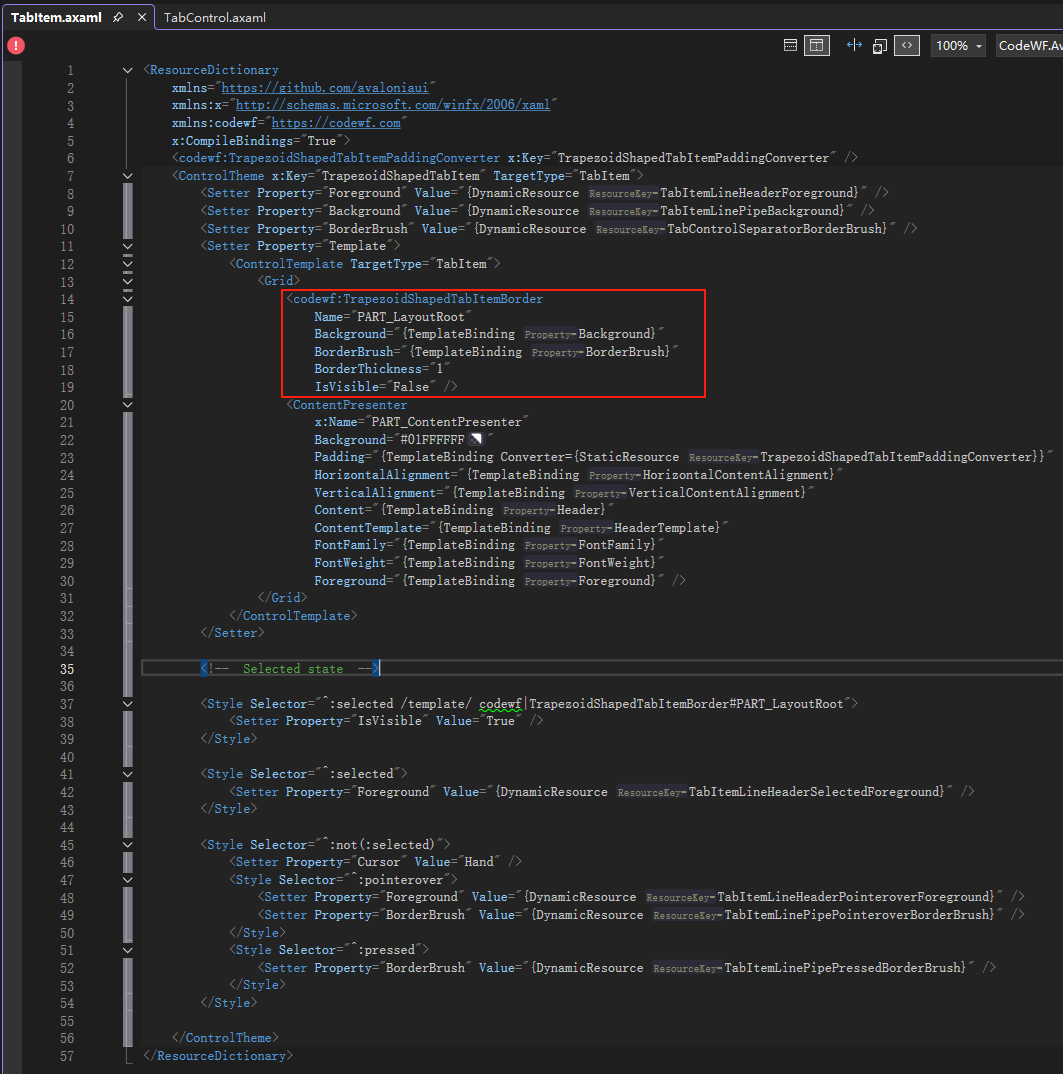This screenshot has height=1074, width=1063.
Task: Open the schemas.microsoft.com winfx xaml link
Action: (x=393, y=105)
